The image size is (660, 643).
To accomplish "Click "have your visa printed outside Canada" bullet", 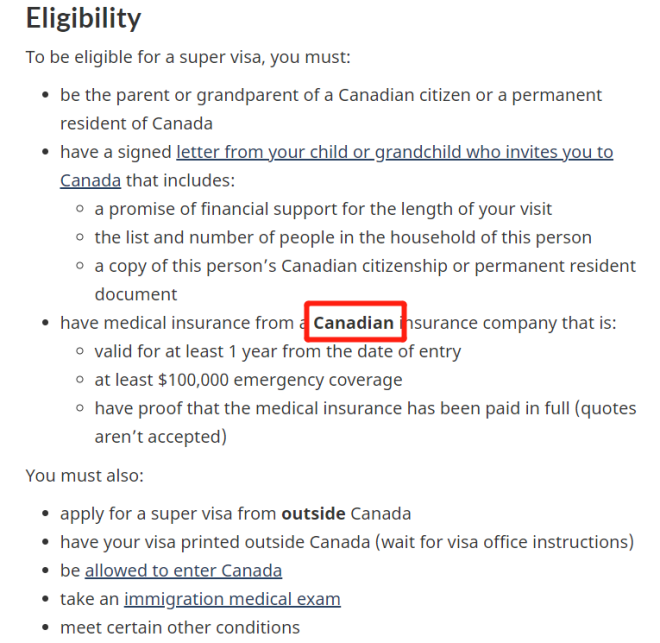I will click(346, 542).
